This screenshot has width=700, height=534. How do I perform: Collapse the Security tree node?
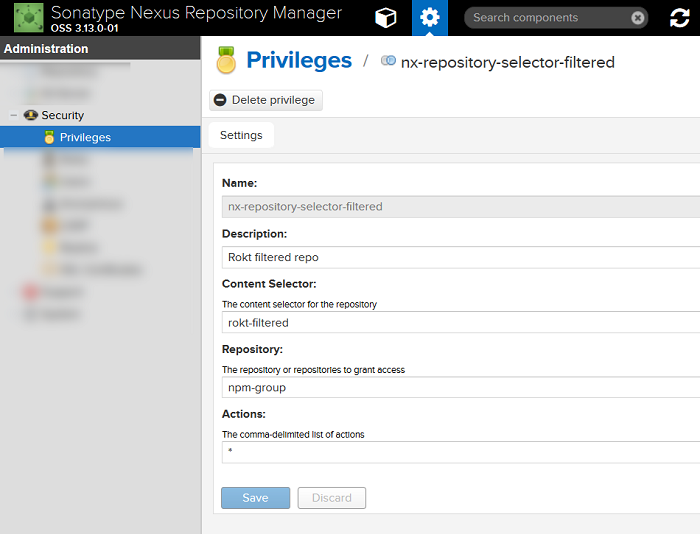coord(14,115)
